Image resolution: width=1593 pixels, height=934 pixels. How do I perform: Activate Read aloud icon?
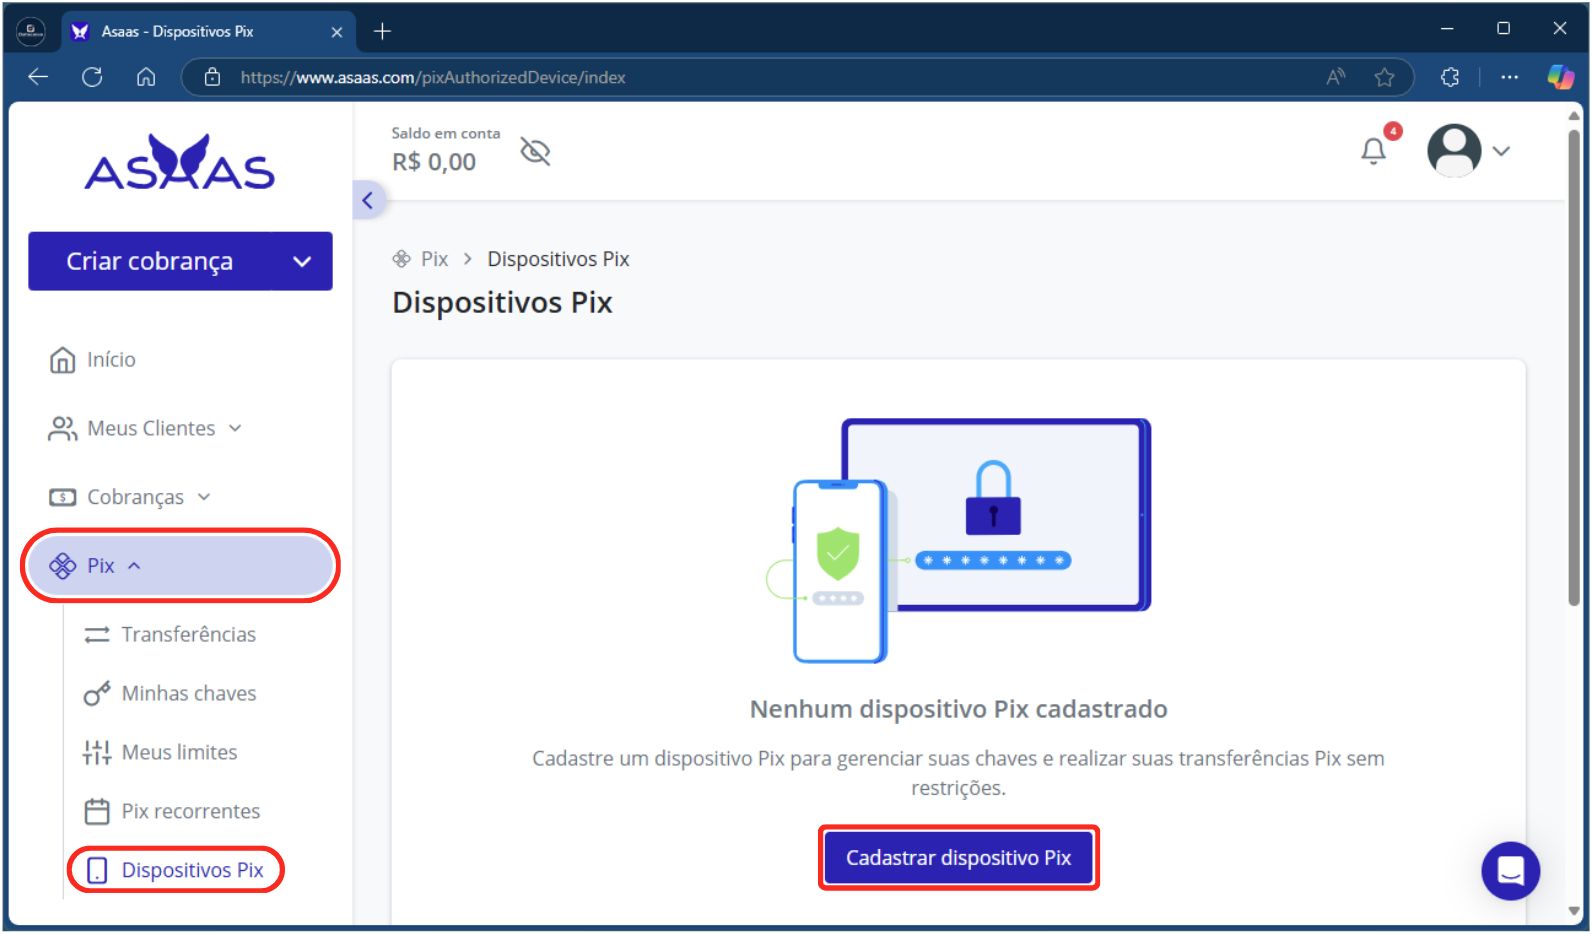pyautogui.click(x=1336, y=77)
